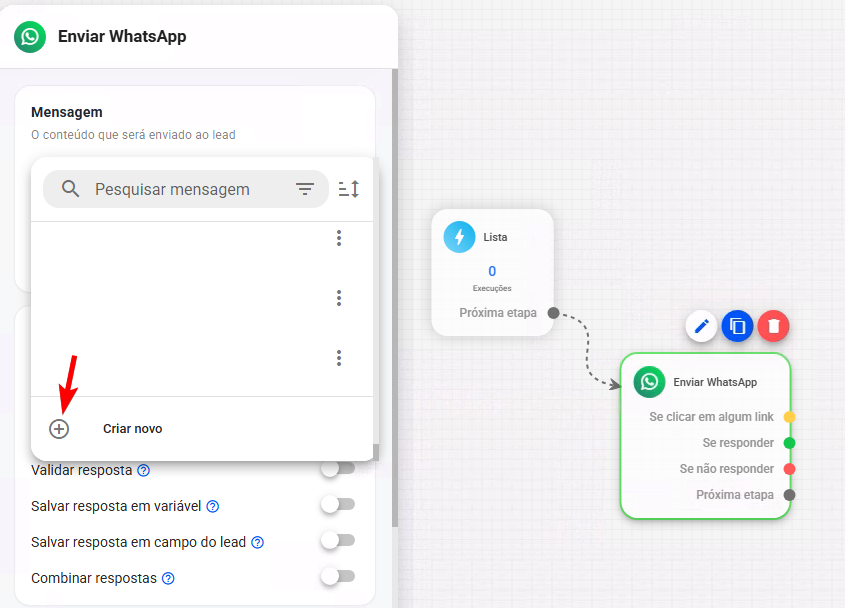
Task: Open help for Salvar resposta em variável
Action: click(213, 507)
